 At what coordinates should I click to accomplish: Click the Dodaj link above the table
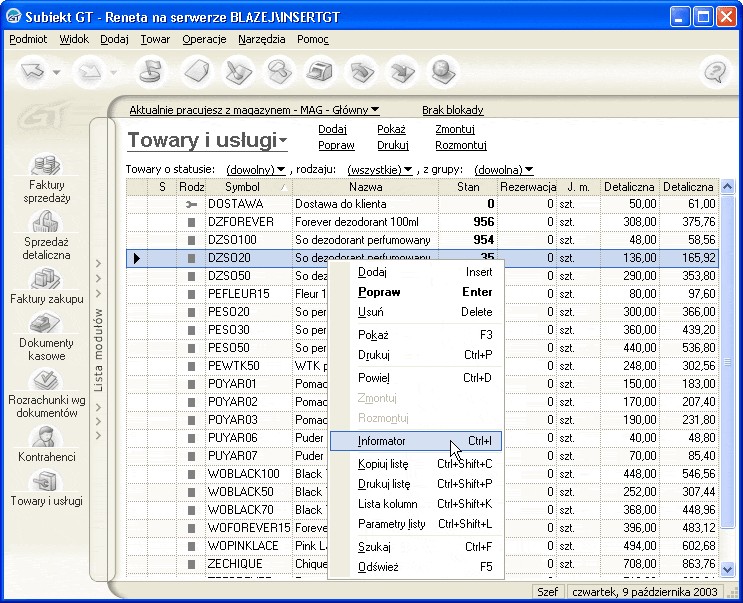pyautogui.click(x=332, y=129)
